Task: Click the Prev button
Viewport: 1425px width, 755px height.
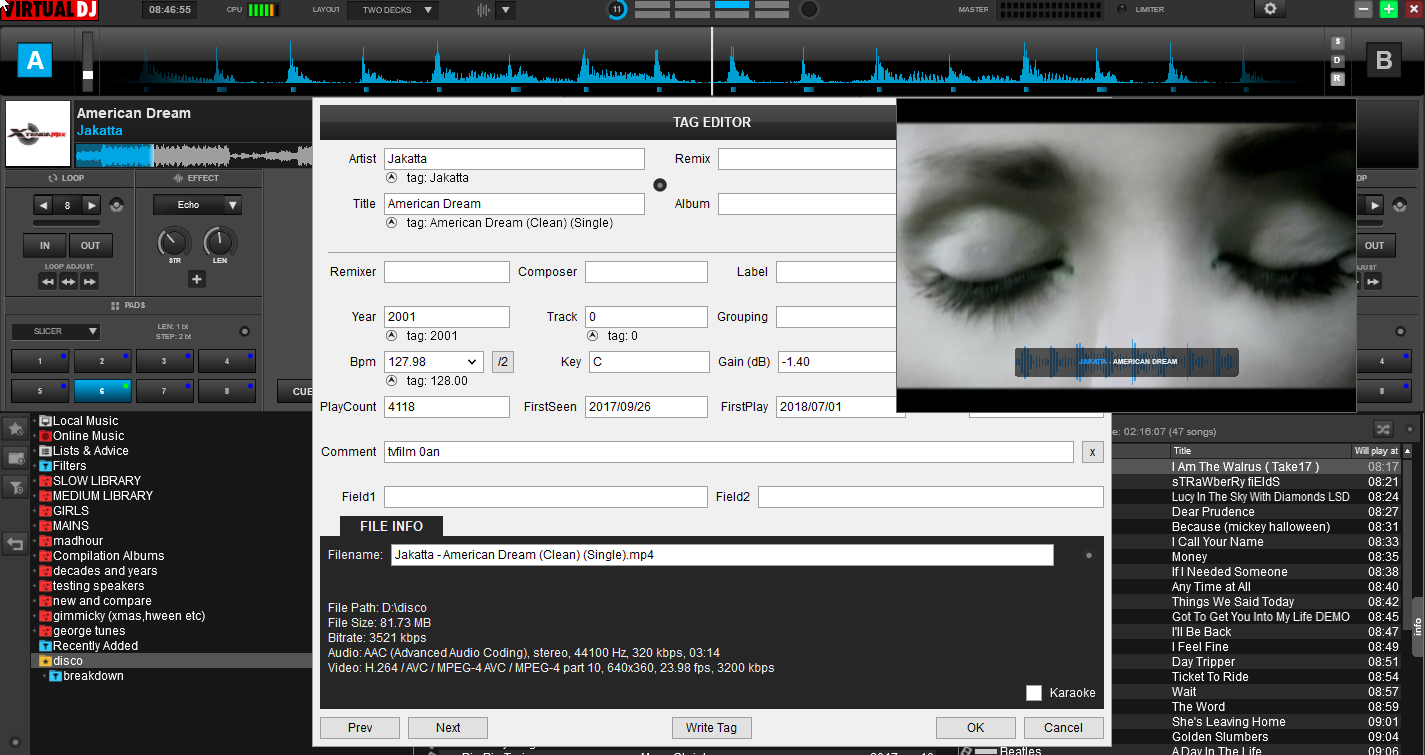Action: pyautogui.click(x=360, y=728)
